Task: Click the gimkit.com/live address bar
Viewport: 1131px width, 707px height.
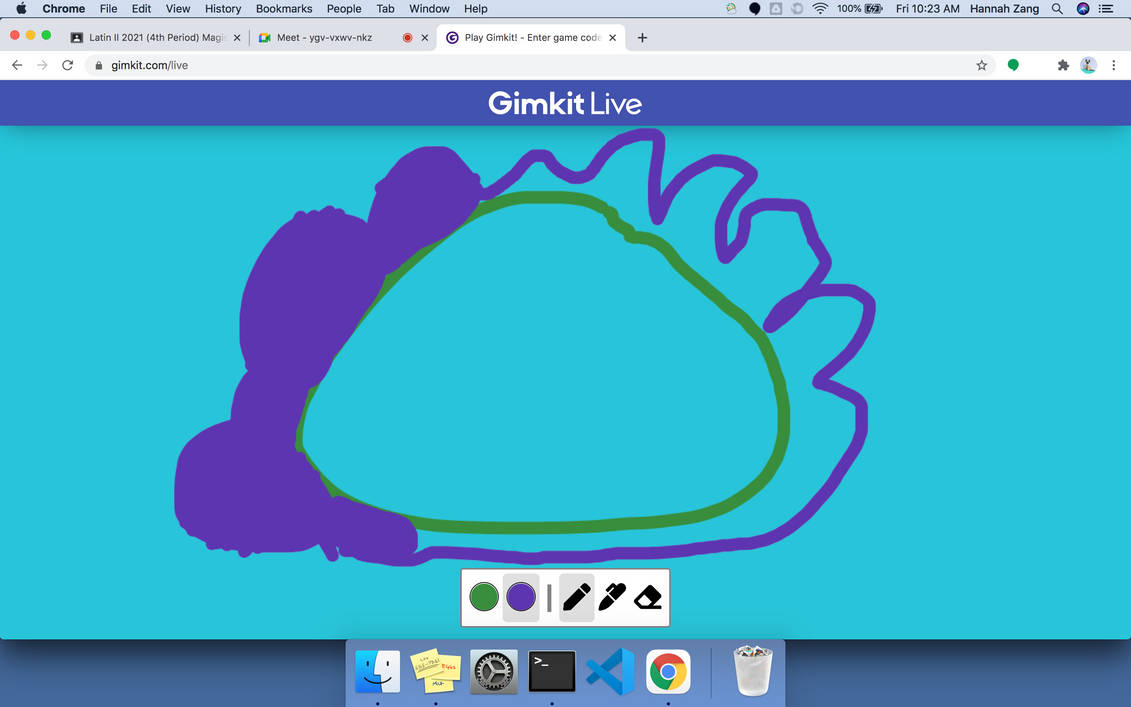Action: [x=541, y=65]
